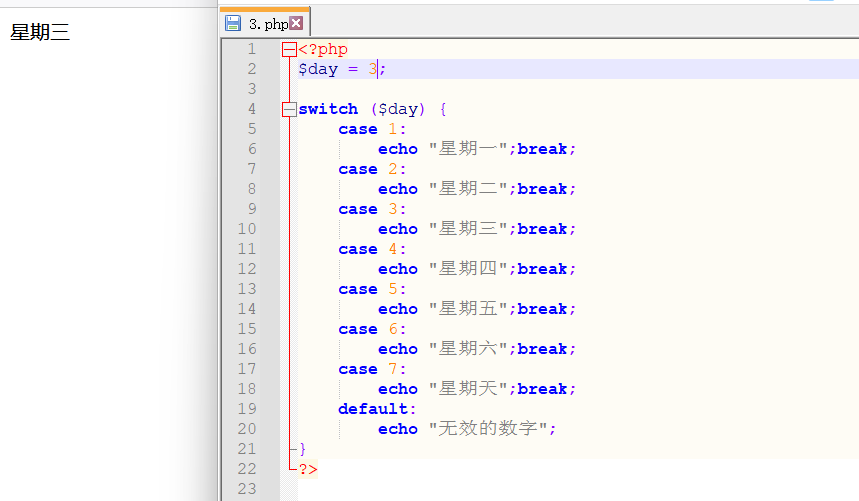This screenshot has width=859, height=501.
Task: Click the closing brace on line 21
Action: (x=302, y=450)
